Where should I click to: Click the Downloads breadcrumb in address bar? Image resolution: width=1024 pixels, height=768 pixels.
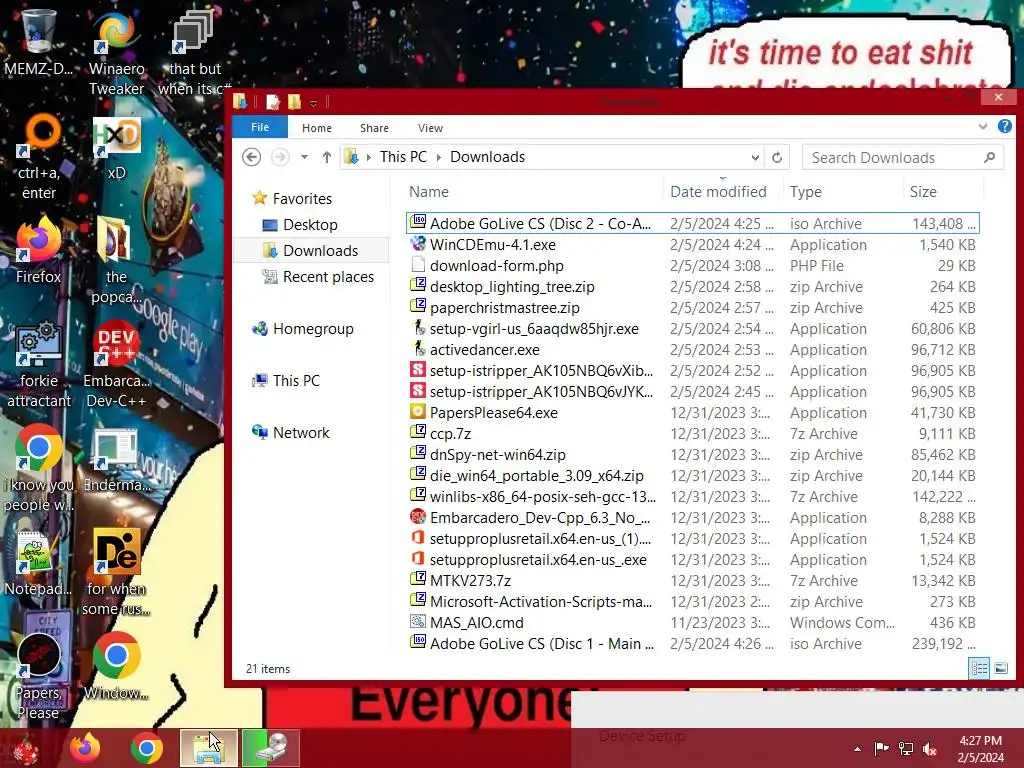point(488,157)
